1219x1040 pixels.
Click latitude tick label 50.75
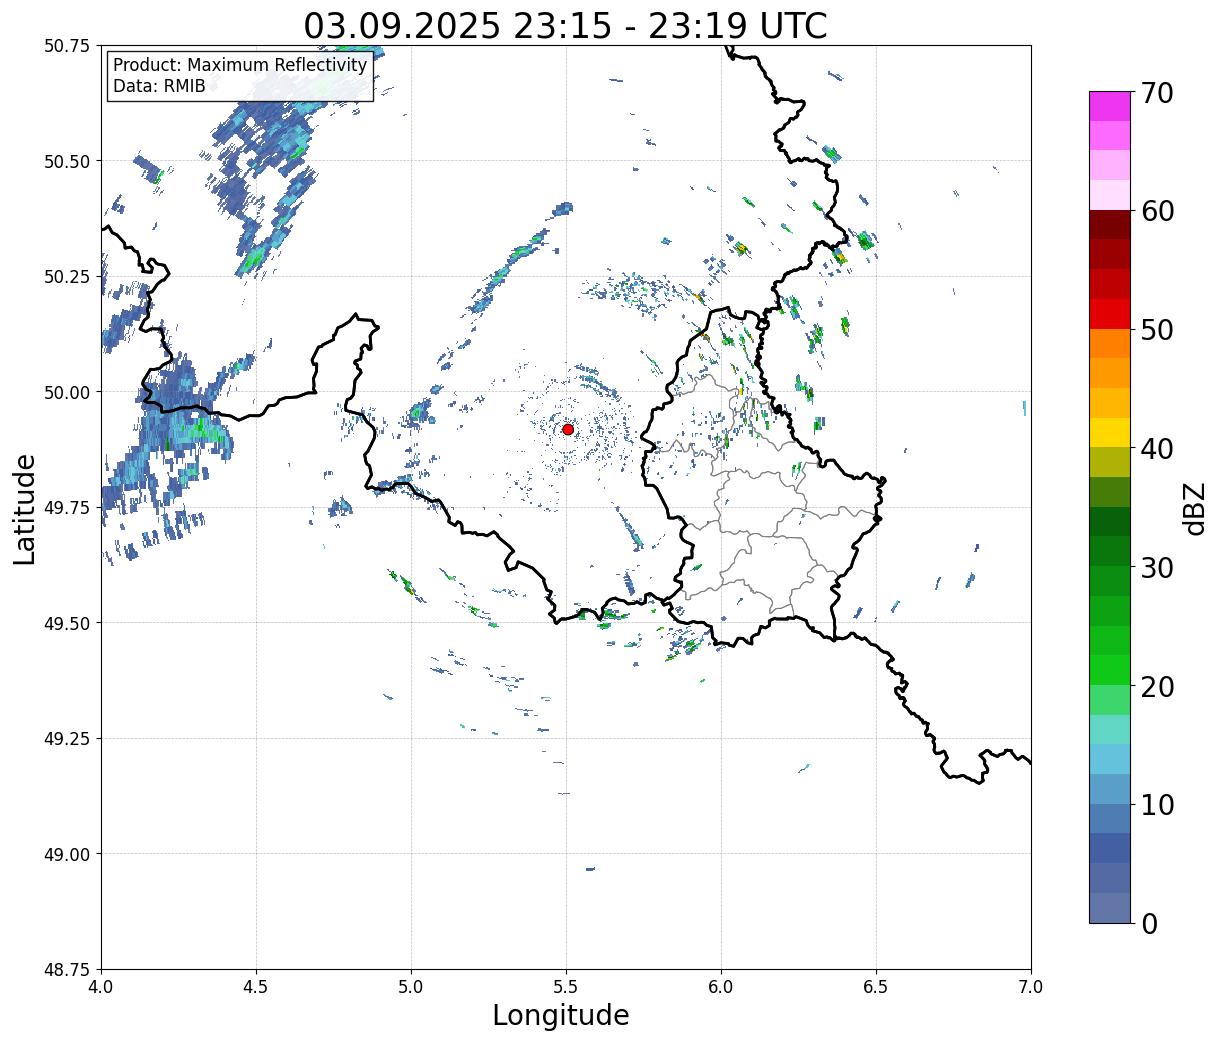tap(67, 46)
